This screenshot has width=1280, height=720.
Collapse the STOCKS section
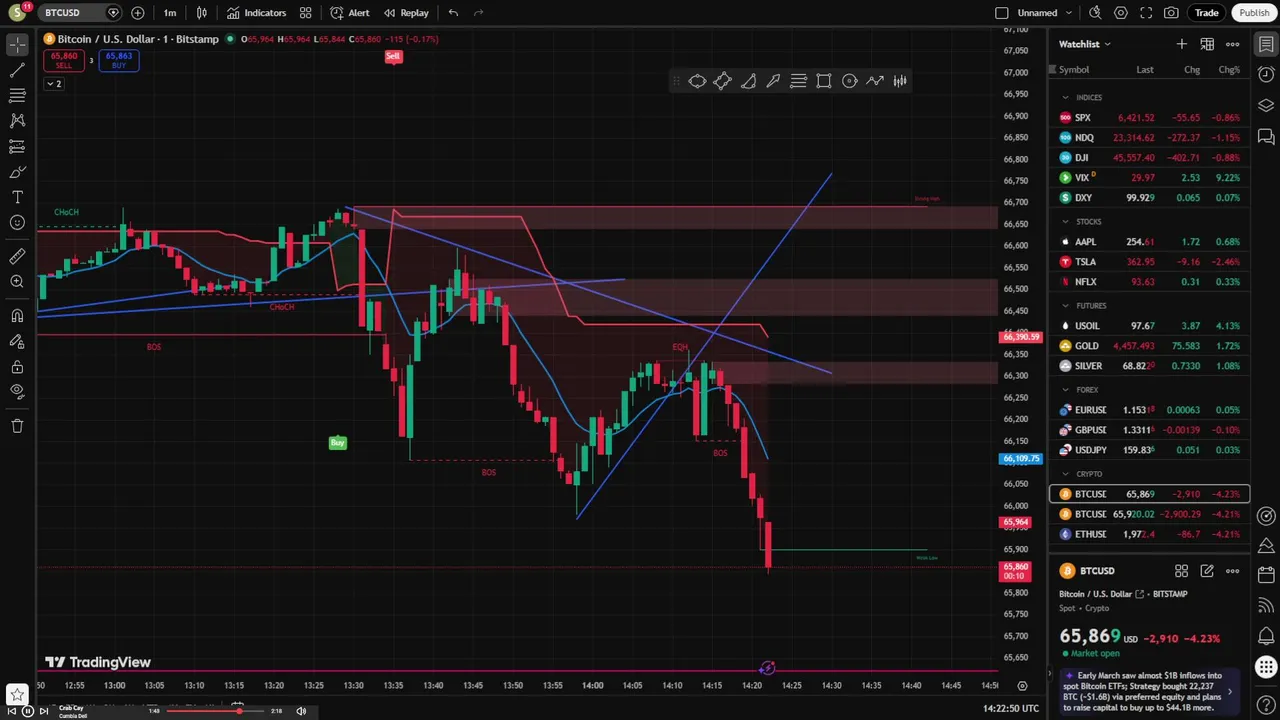pyautogui.click(x=1065, y=221)
